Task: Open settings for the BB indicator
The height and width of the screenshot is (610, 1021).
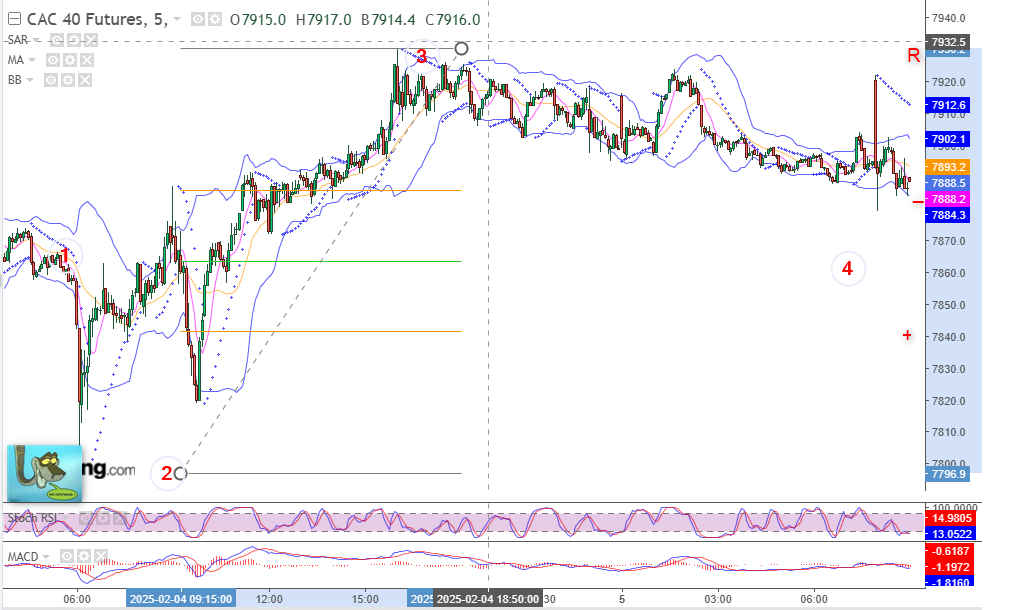Action: click(68, 80)
